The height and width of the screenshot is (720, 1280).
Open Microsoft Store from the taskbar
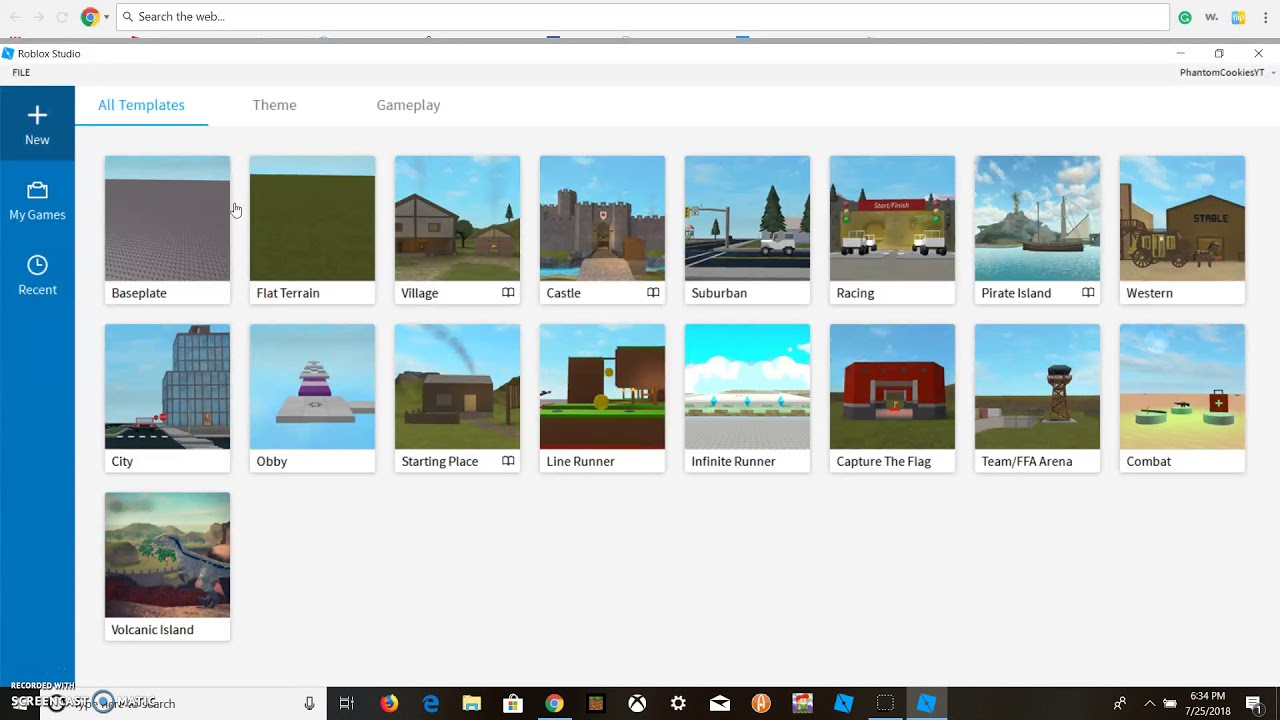click(x=513, y=703)
